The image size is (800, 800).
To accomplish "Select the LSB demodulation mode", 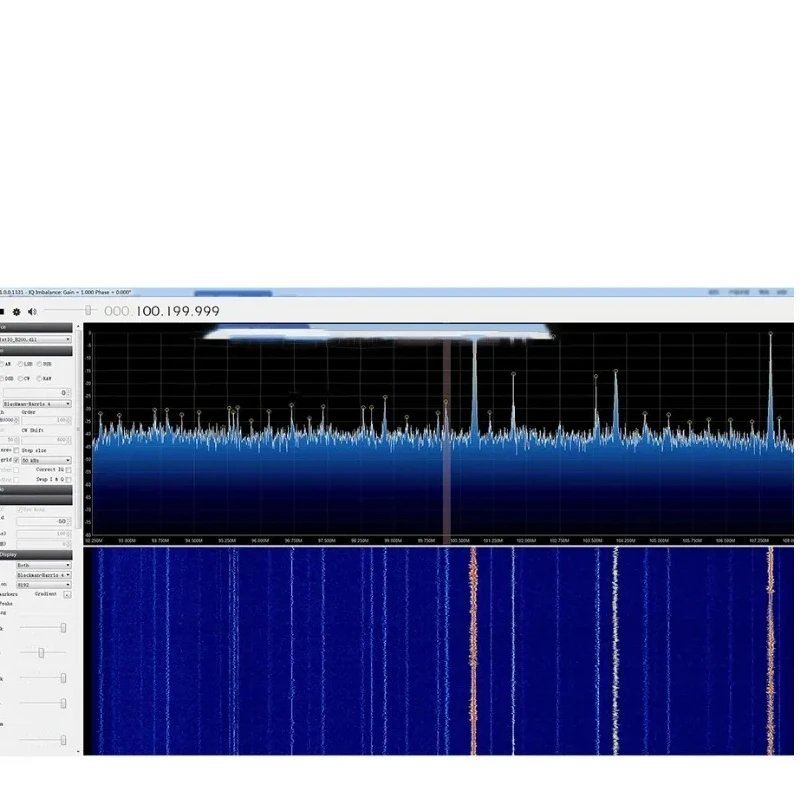I will pos(21,364).
